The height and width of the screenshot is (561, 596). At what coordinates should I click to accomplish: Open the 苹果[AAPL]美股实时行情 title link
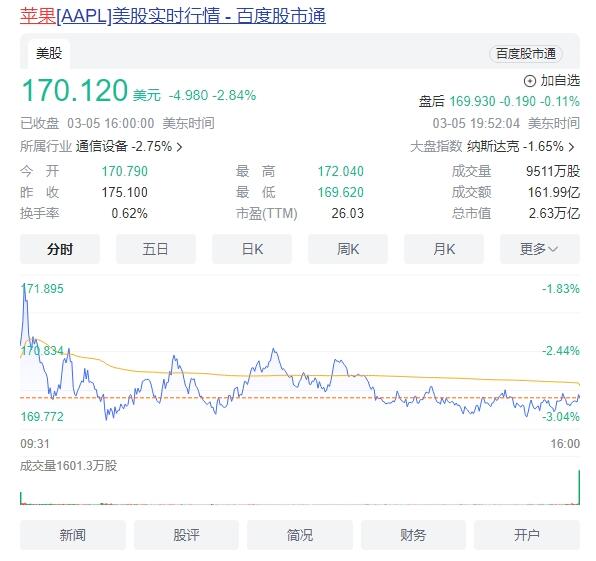173,16
